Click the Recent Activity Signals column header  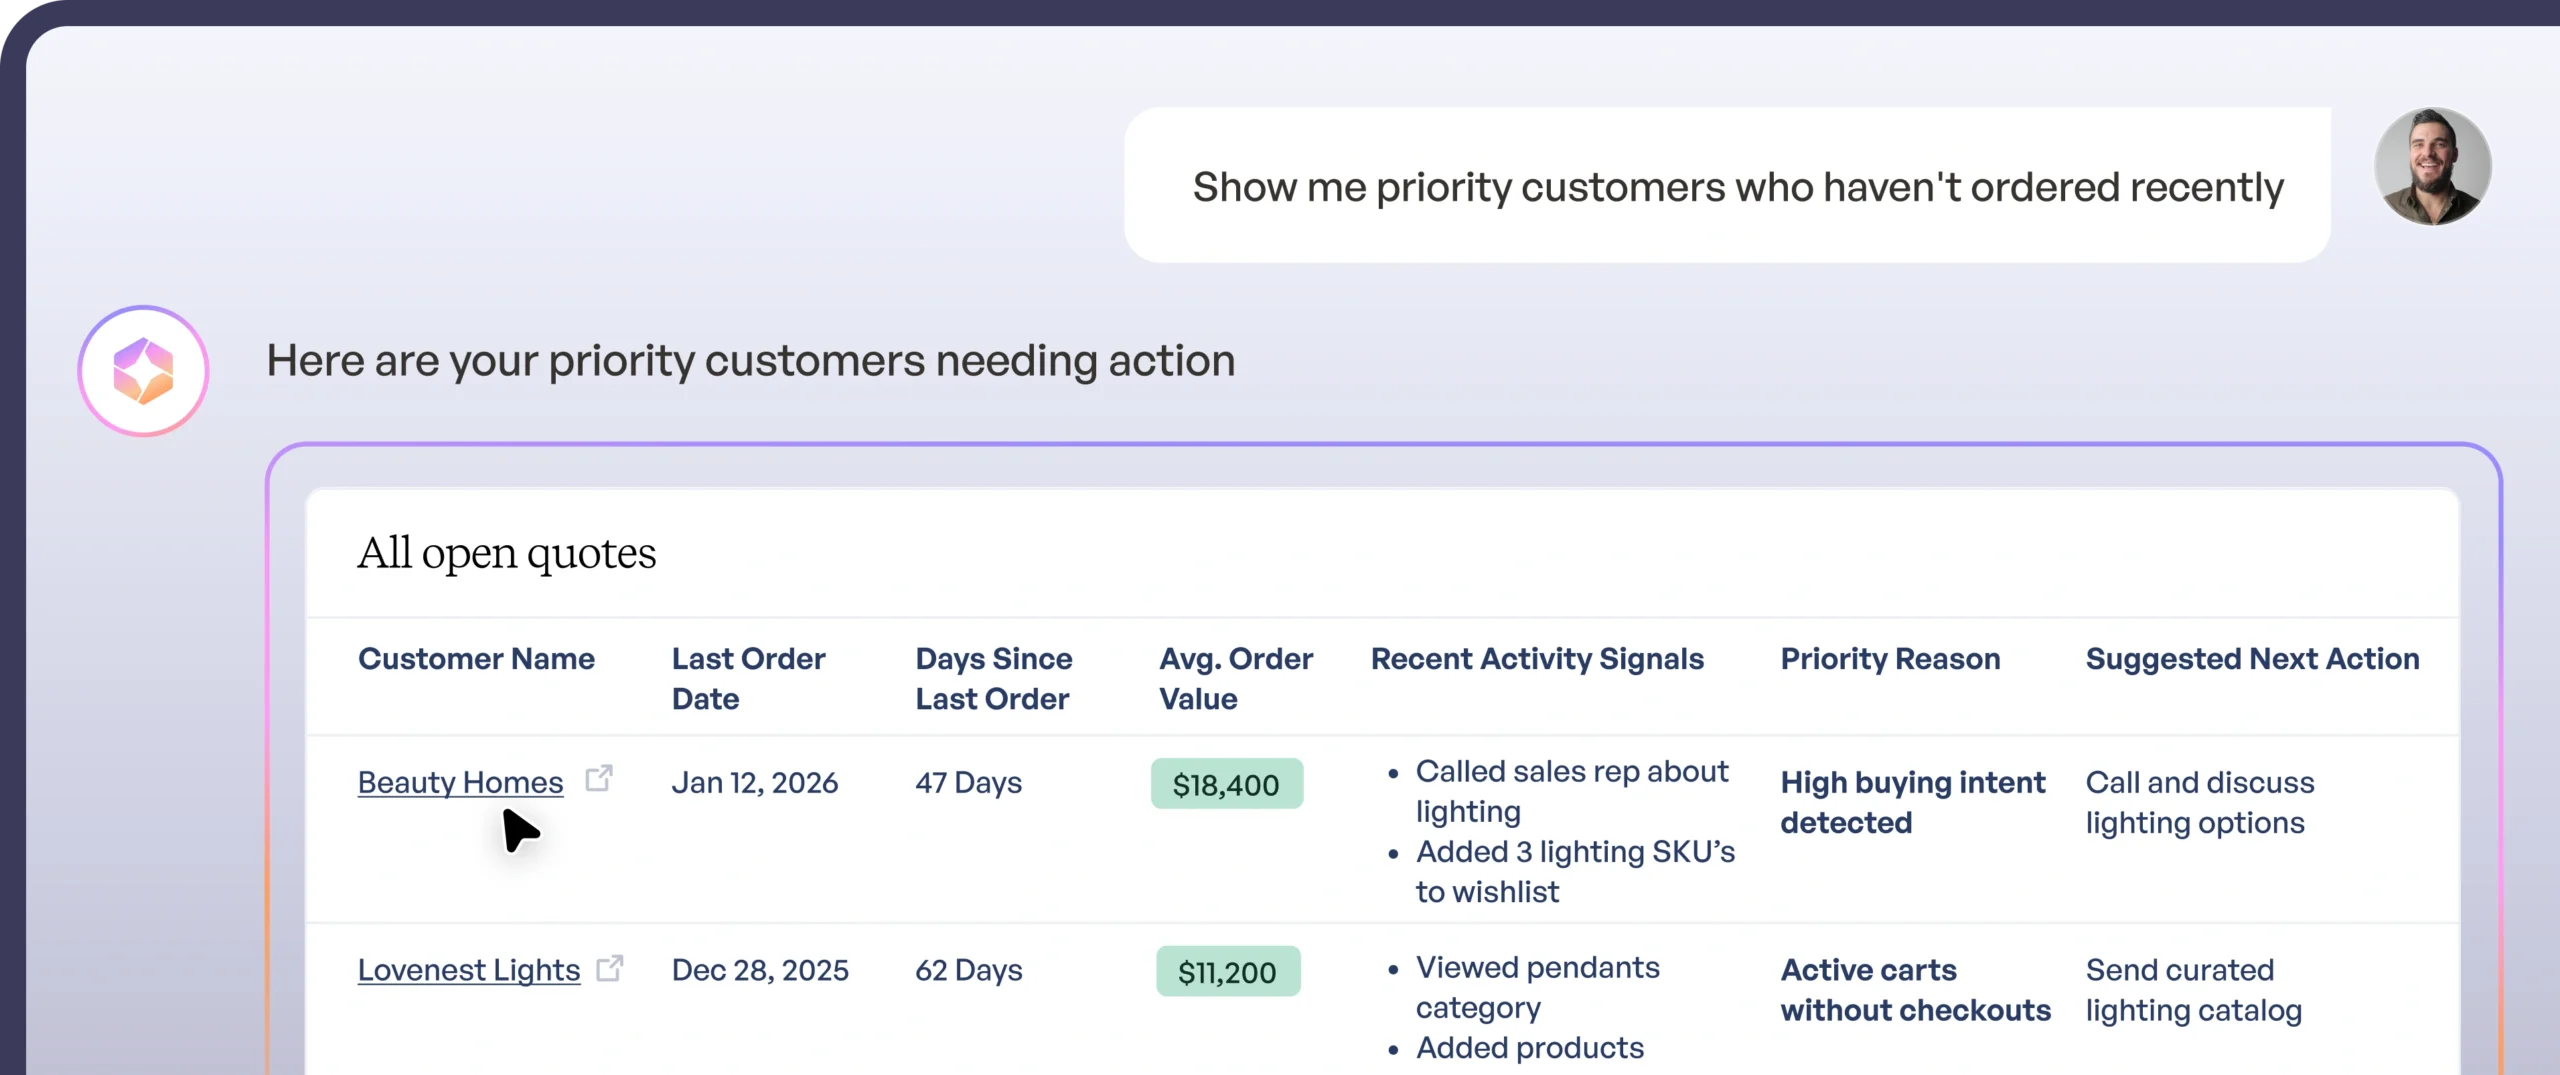(x=1537, y=659)
